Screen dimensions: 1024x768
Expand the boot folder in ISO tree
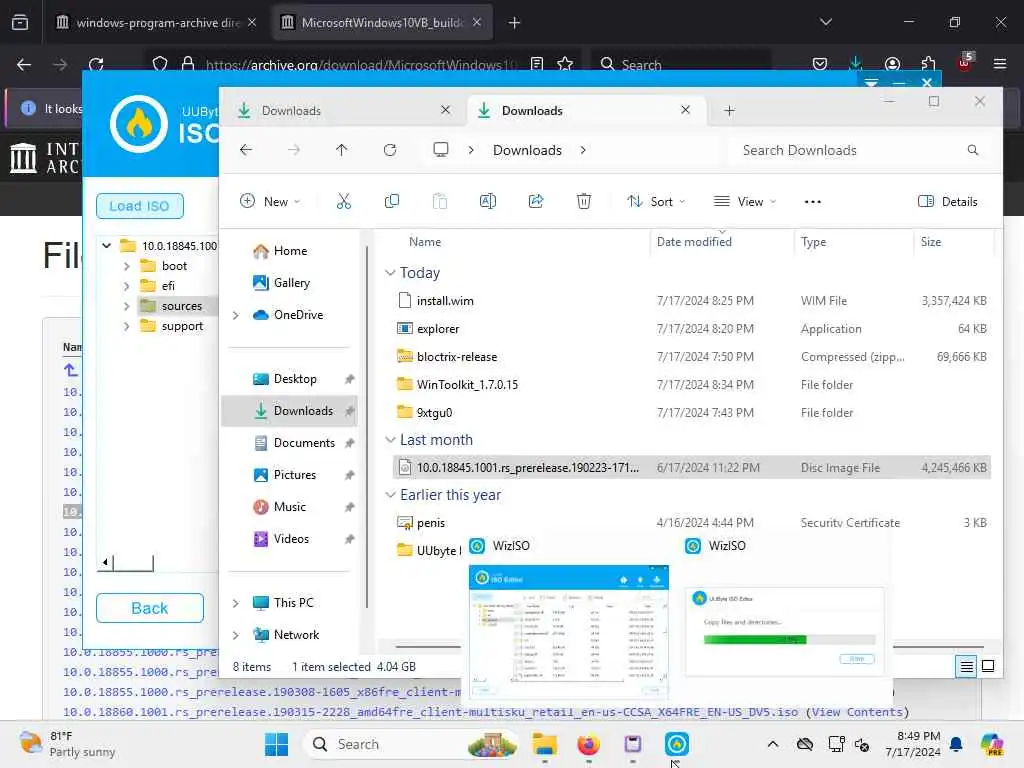click(127, 266)
